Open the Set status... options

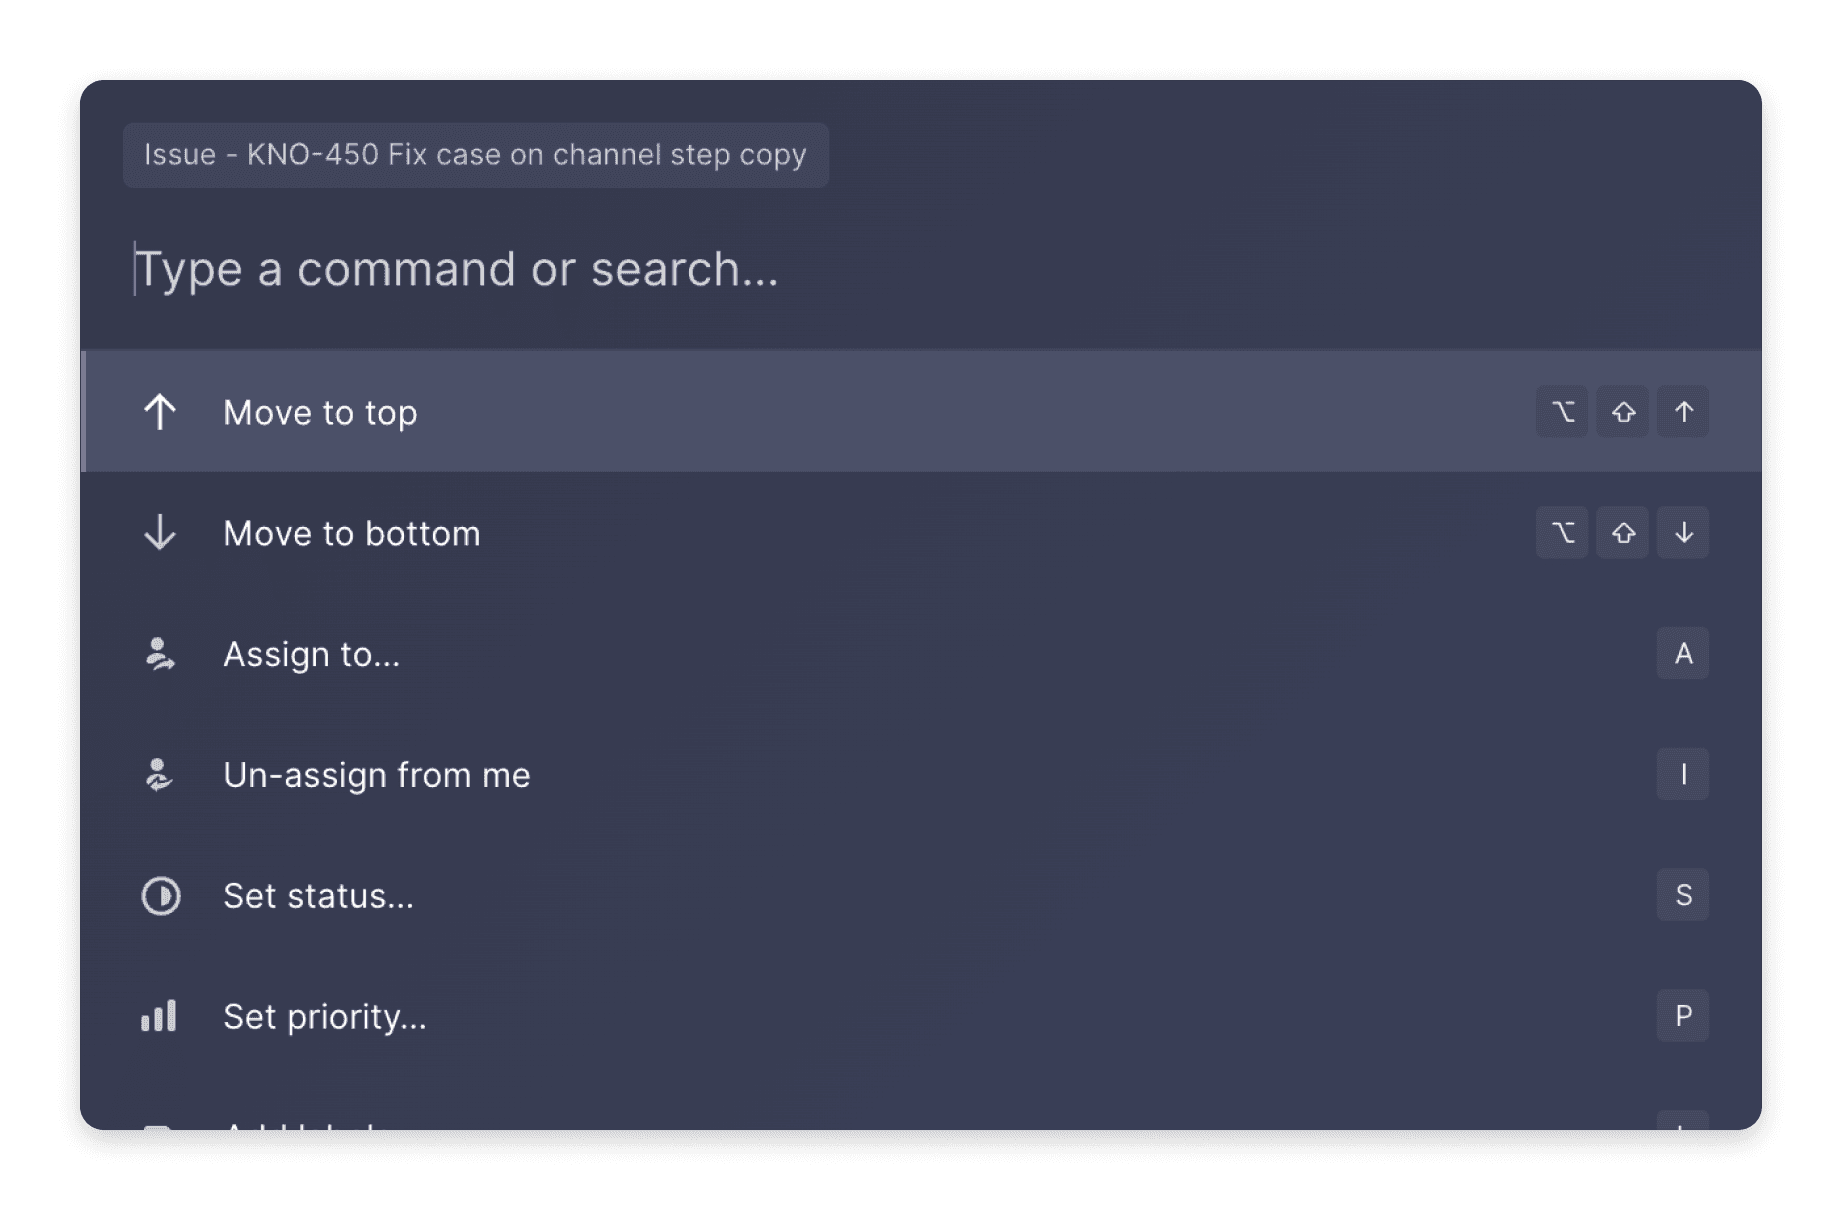[x=319, y=896]
